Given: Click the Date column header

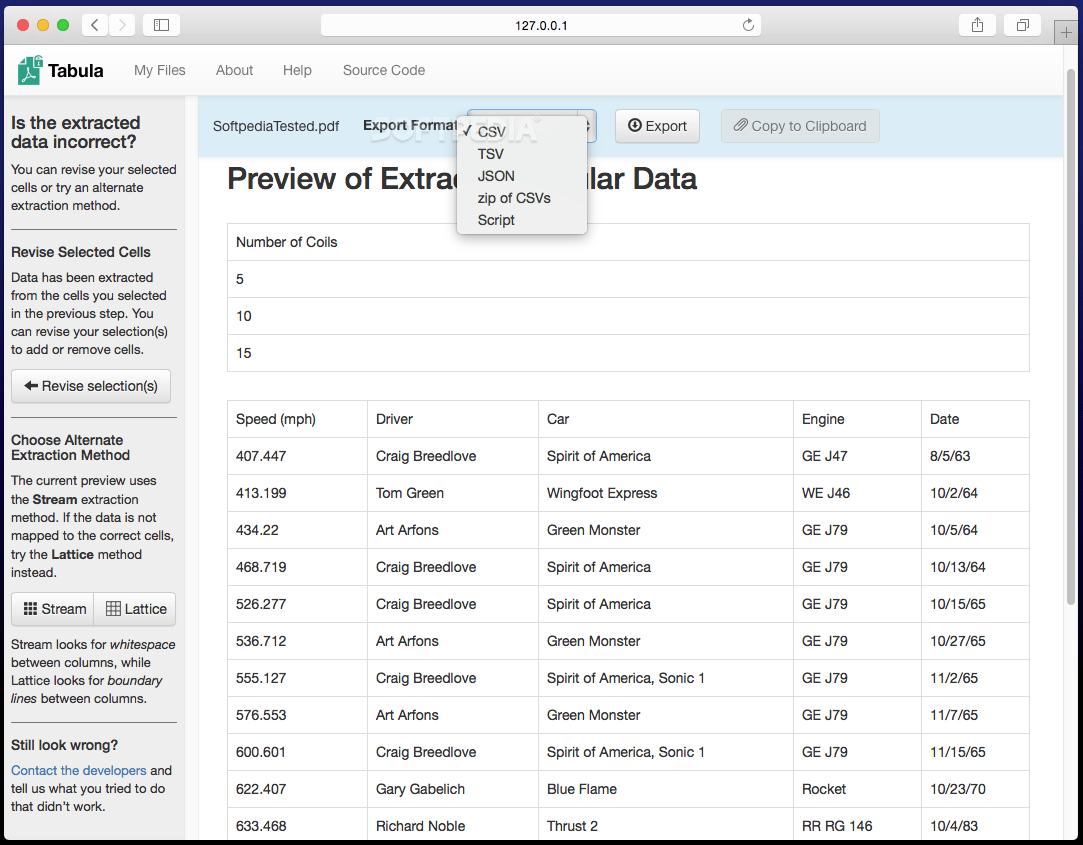Looking at the screenshot, I should click(975, 419).
